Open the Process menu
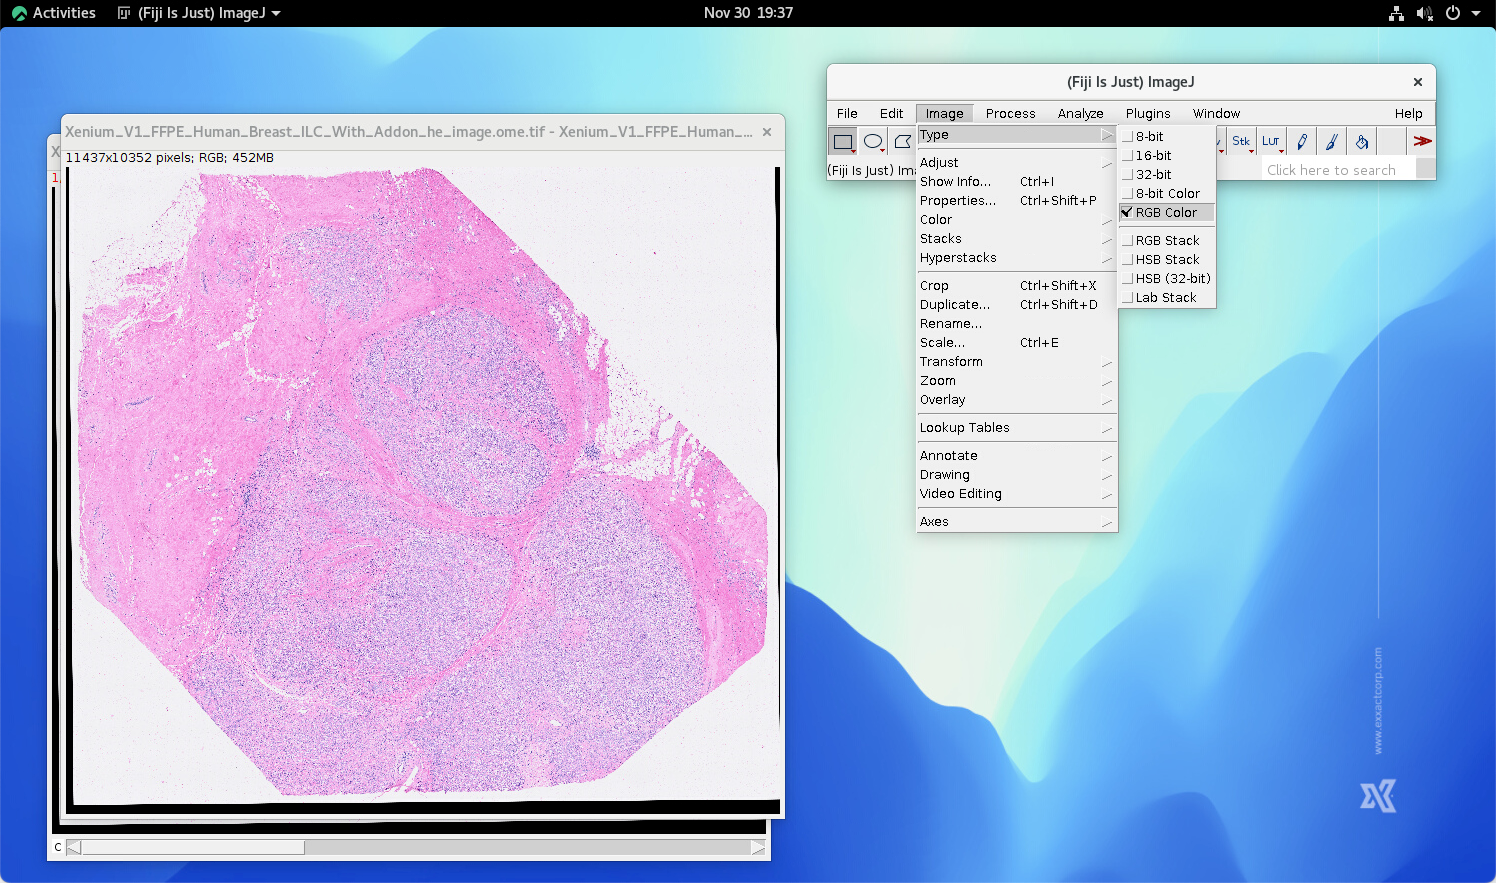This screenshot has width=1496, height=883. point(1010,113)
